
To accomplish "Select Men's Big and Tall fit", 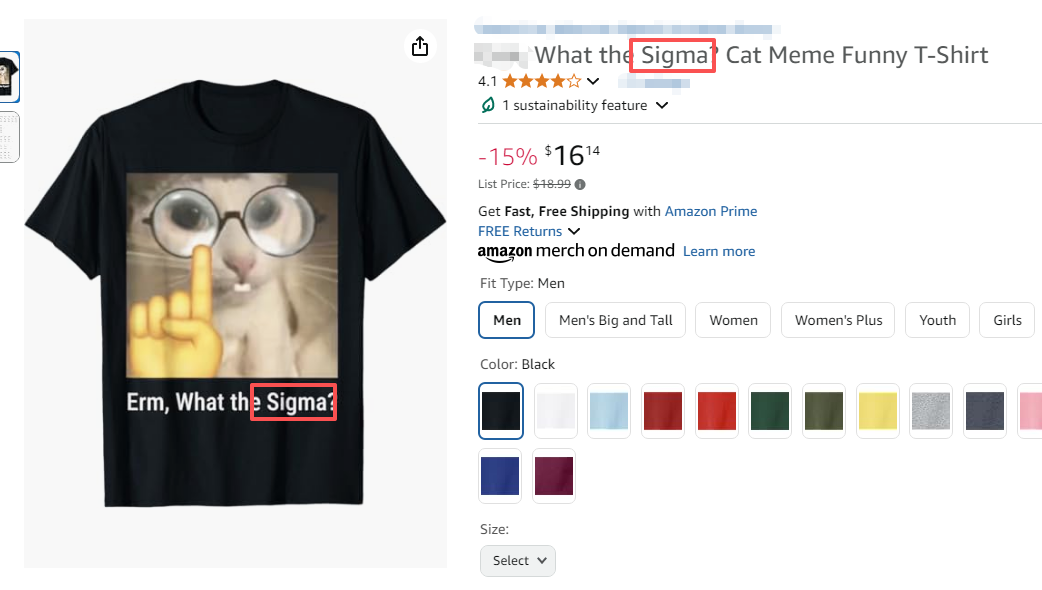I will 615,320.
